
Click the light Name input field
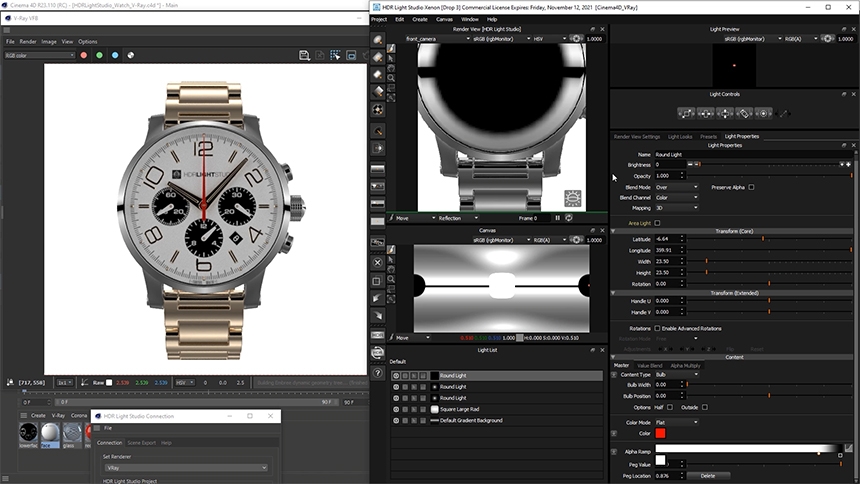pyautogui.click(x=752, y=155)
